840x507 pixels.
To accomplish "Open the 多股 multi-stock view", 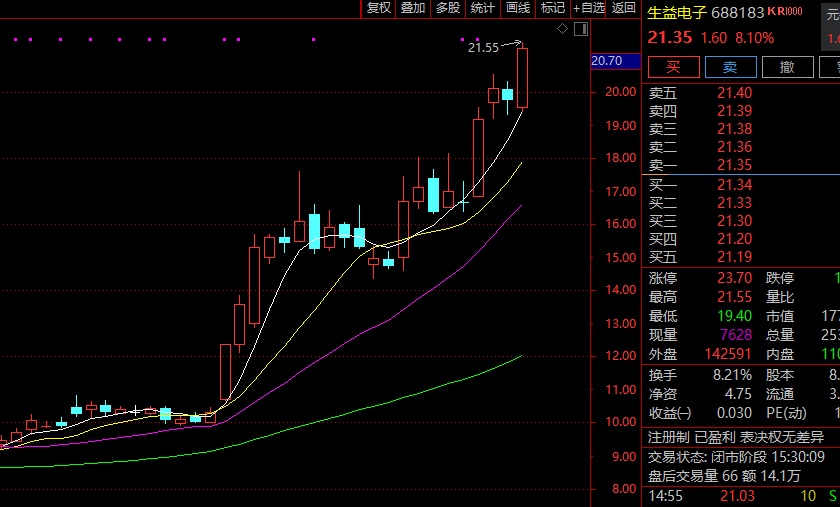I will click(448, 8).
